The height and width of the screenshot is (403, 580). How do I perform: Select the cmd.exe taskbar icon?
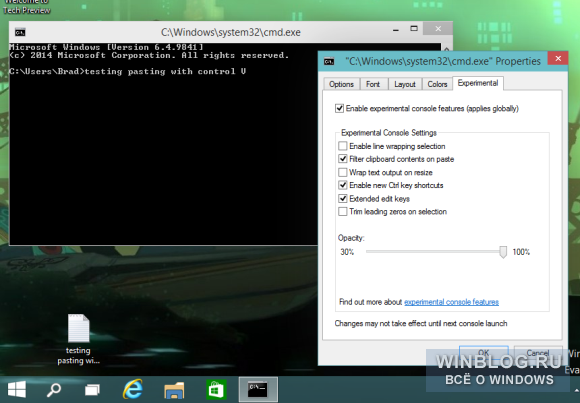pyautogui.click(x=258, y=389)
